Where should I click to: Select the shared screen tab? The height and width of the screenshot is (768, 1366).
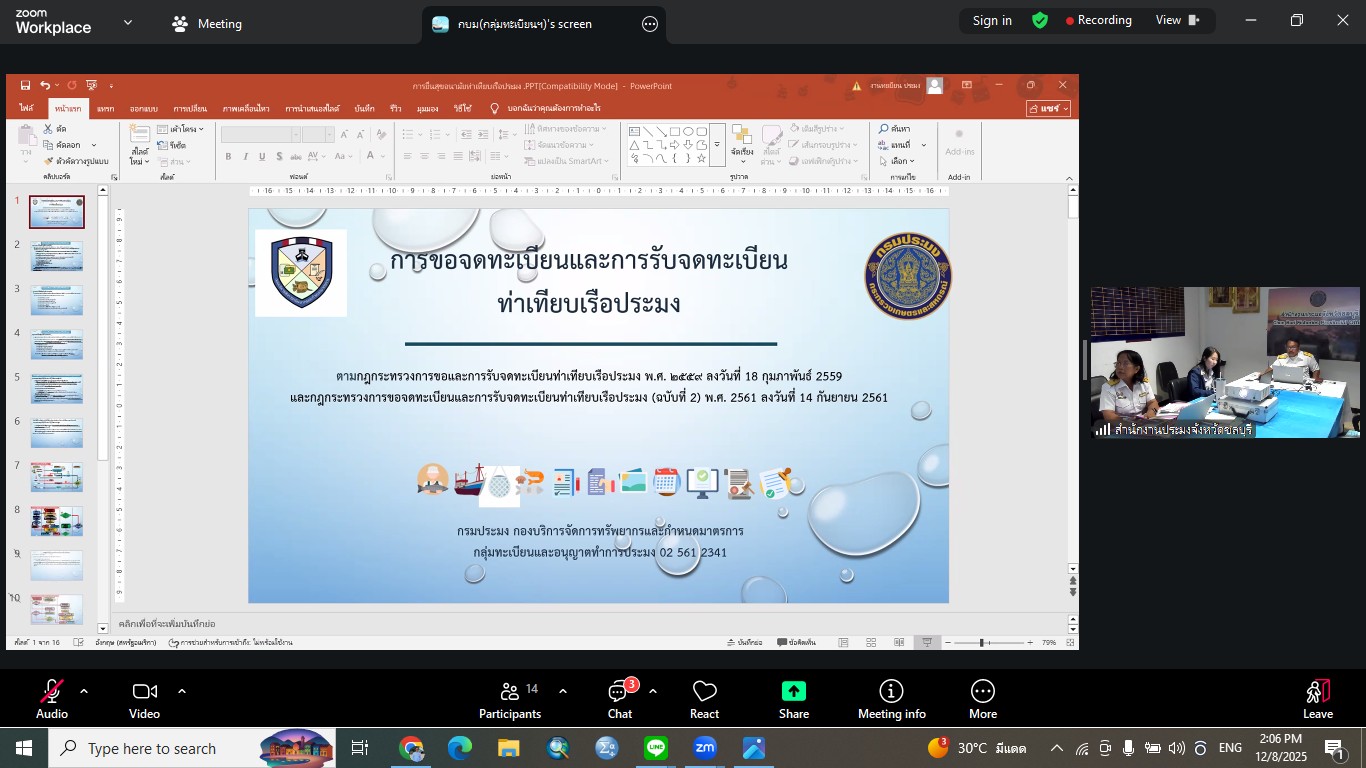[525, 24]
